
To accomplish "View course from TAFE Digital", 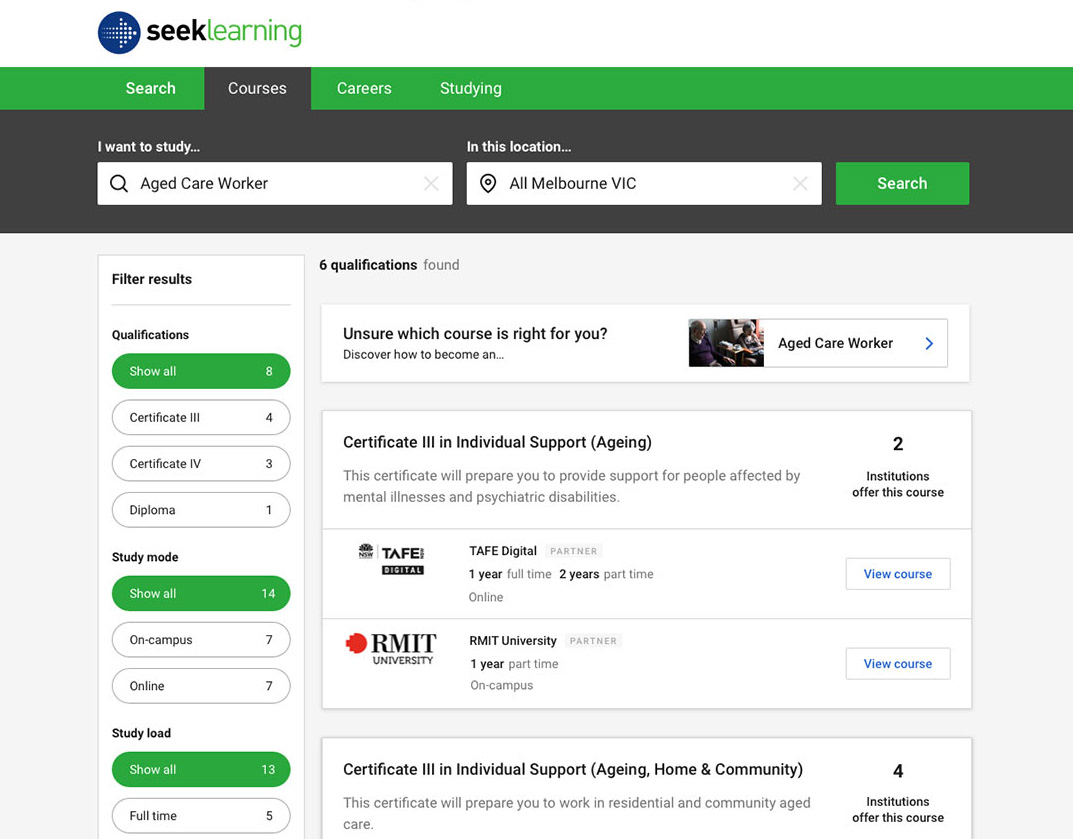I will (898, 574).
